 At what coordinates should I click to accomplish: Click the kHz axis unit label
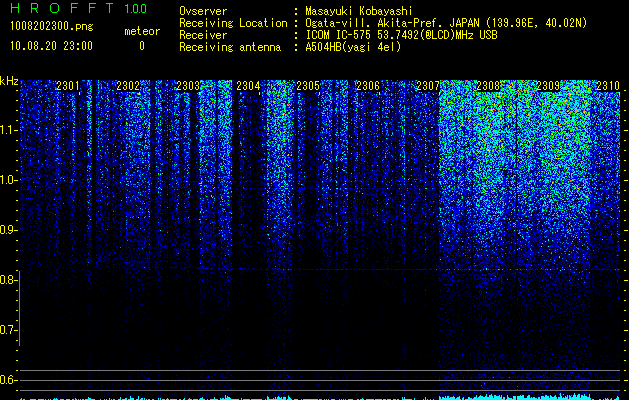9,81
